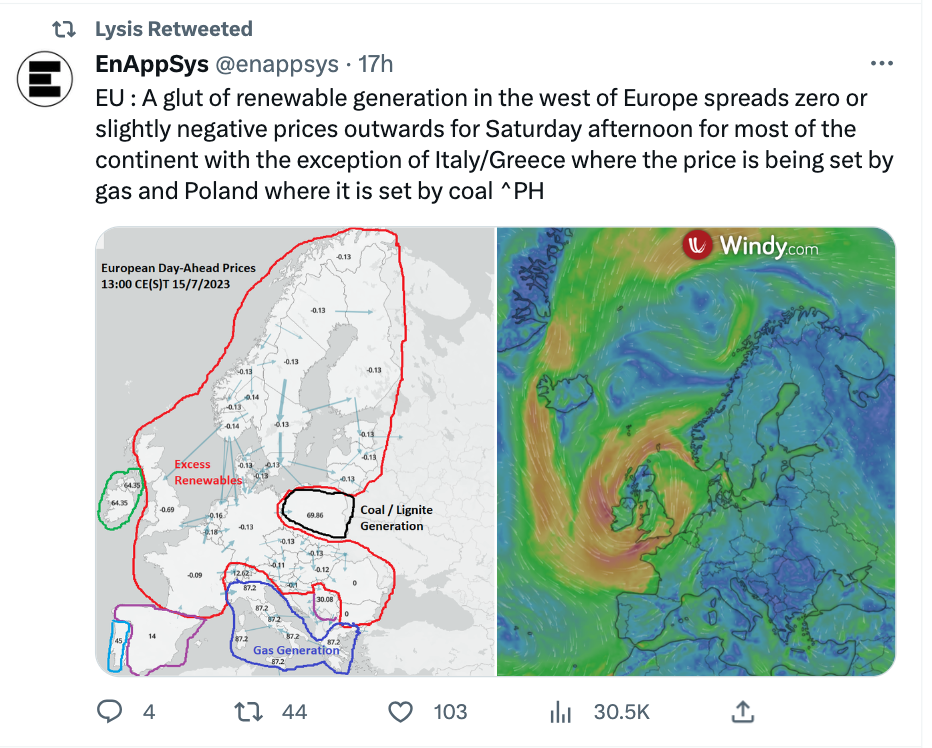The image size is (932, 748).
Task: Open the EnAppSys display name profile
Action: 151,64
